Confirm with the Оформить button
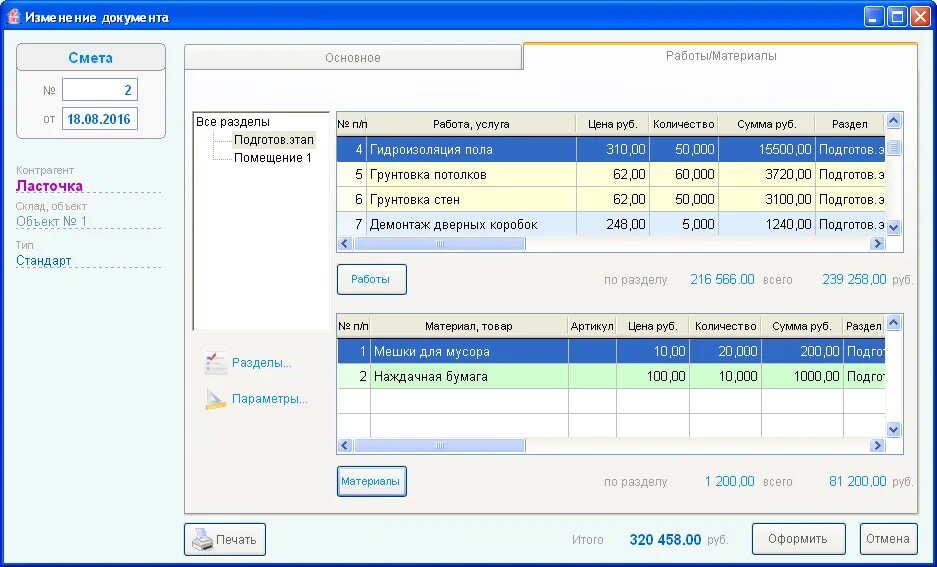The width and height of the screenshot is (937, 567). click(x=798, y=540)
